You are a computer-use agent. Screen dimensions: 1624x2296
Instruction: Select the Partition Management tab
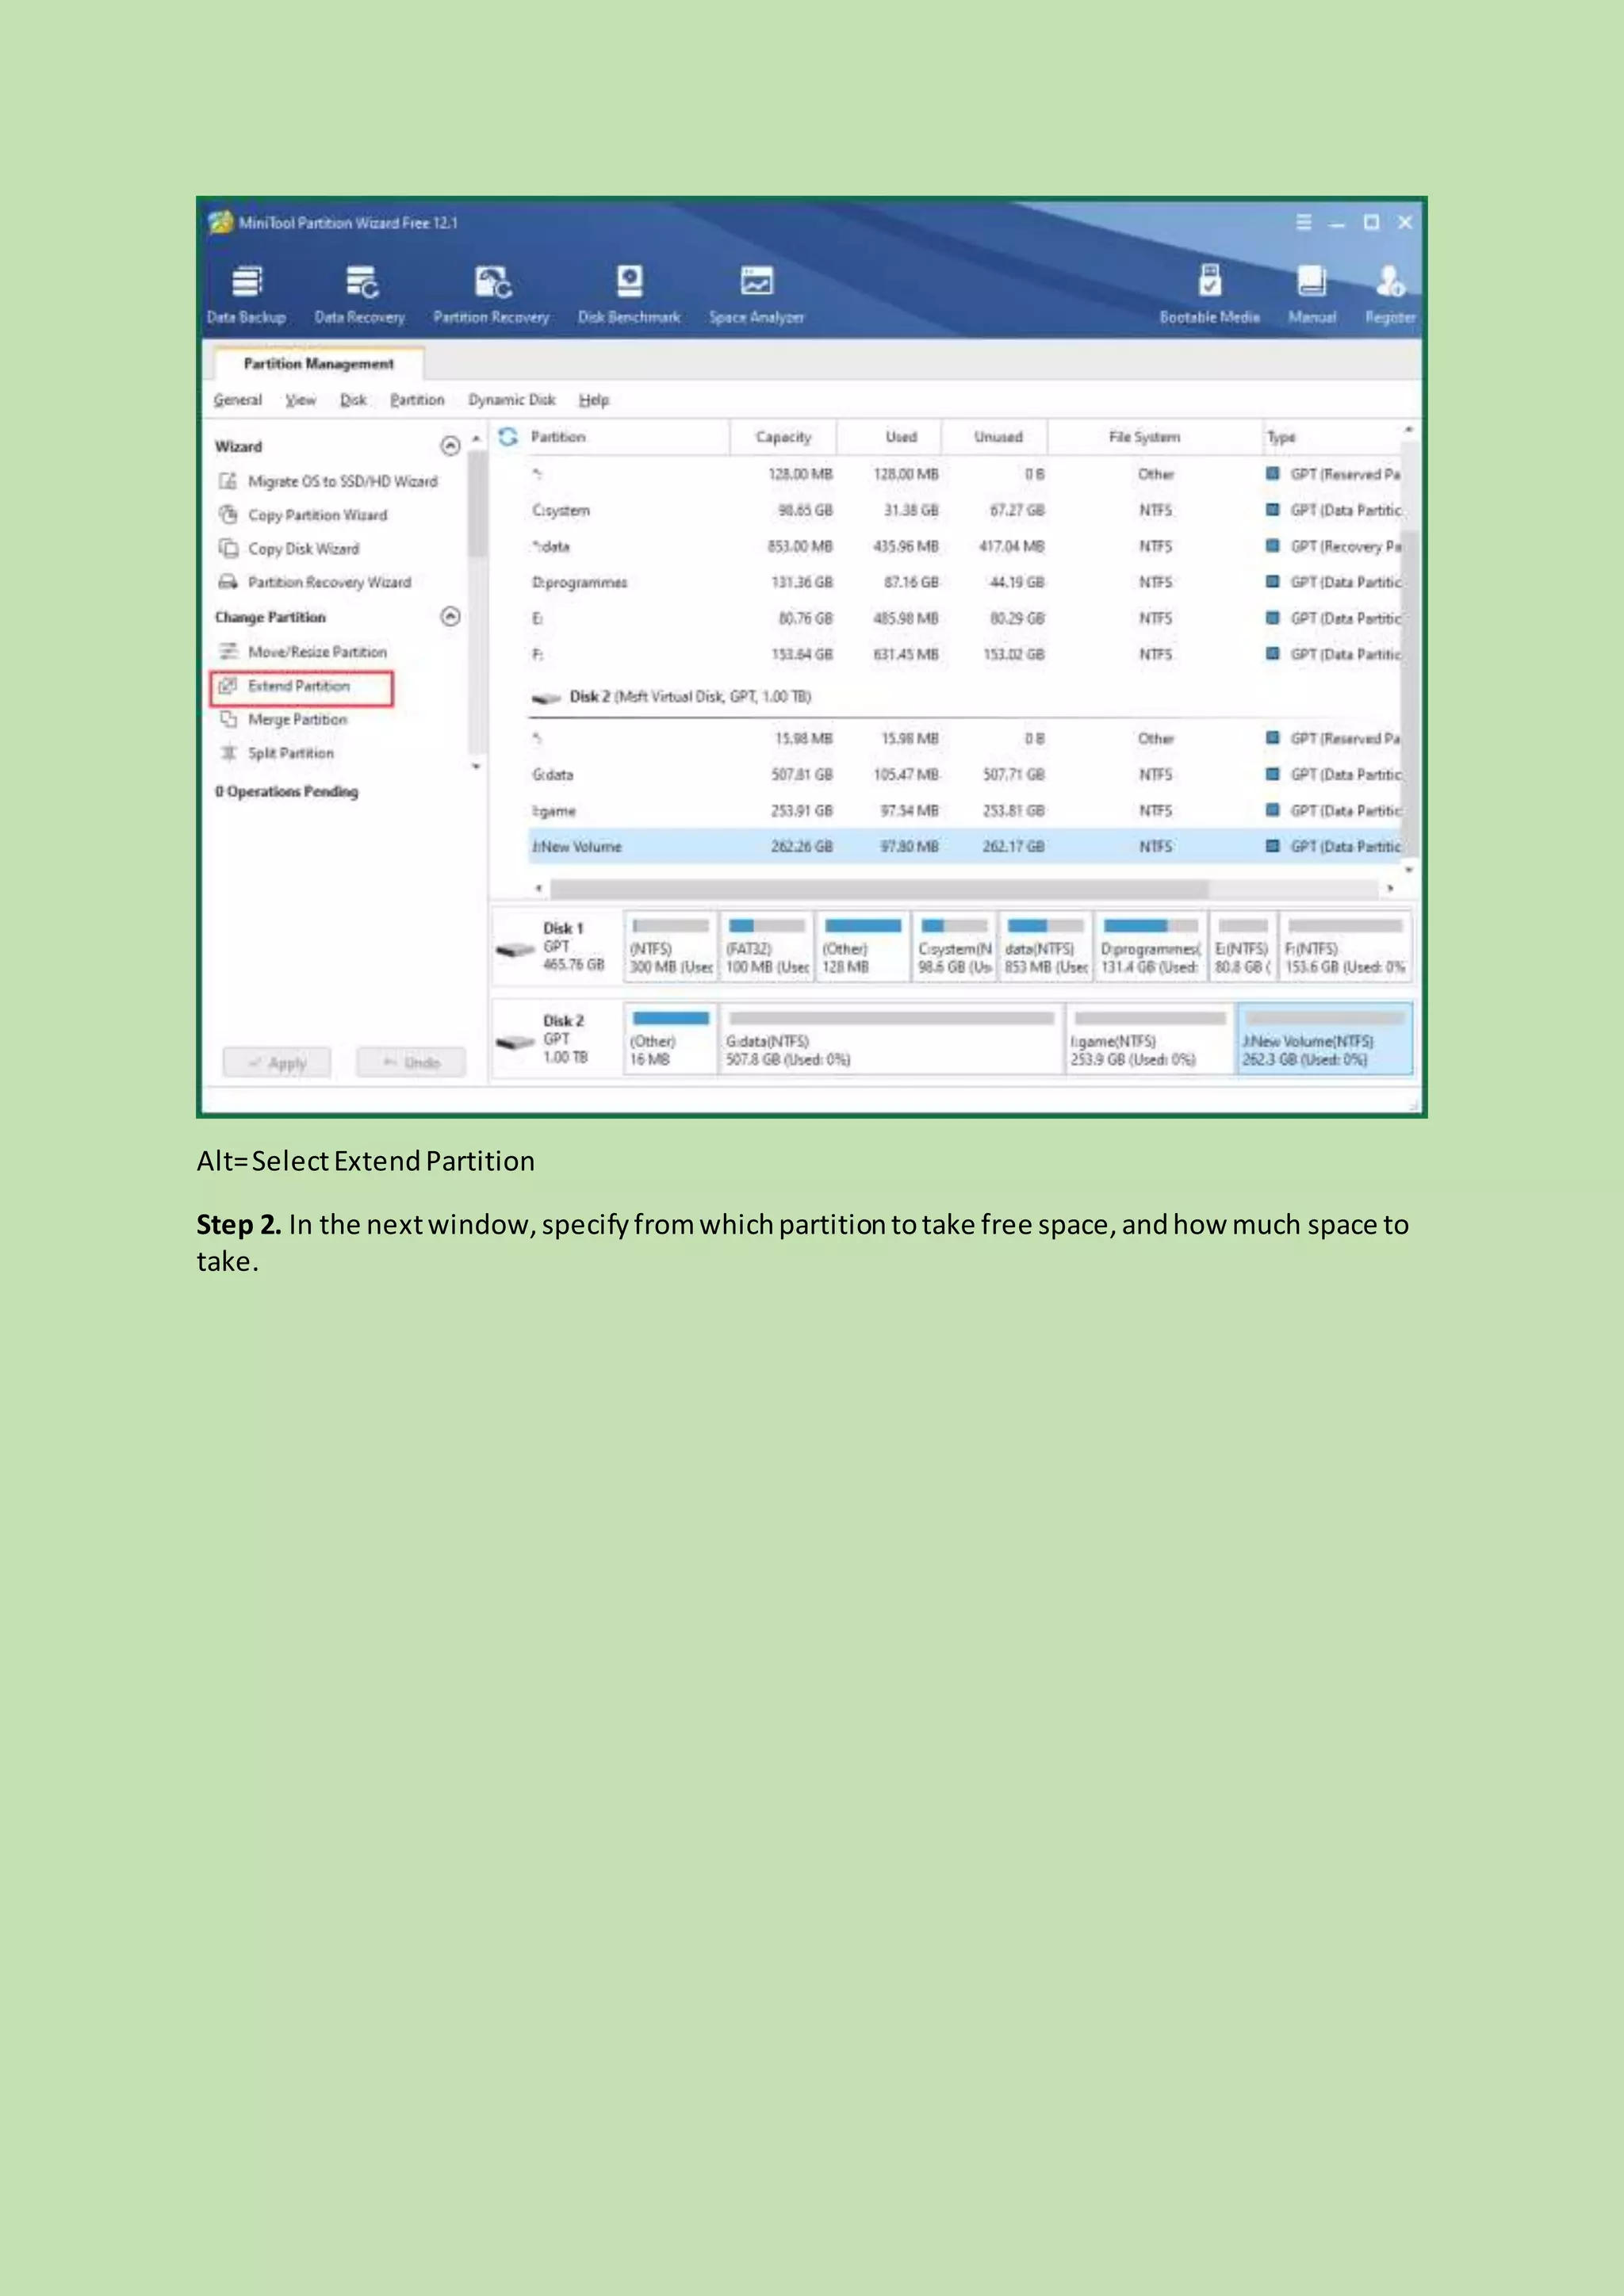pyautogui.click(x=318, y=364)
